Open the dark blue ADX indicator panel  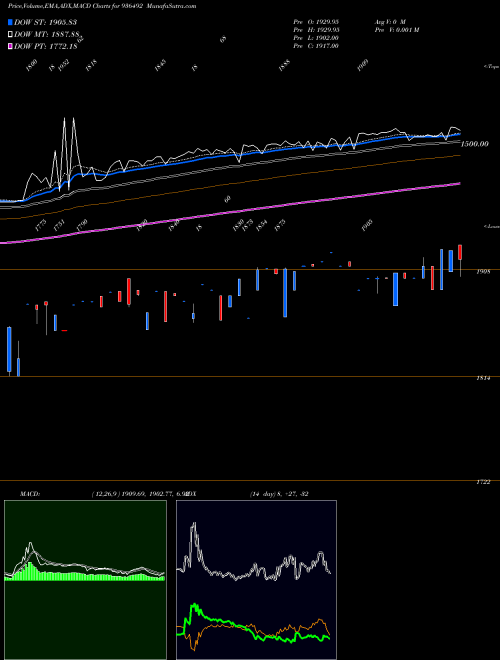point(256,580)
